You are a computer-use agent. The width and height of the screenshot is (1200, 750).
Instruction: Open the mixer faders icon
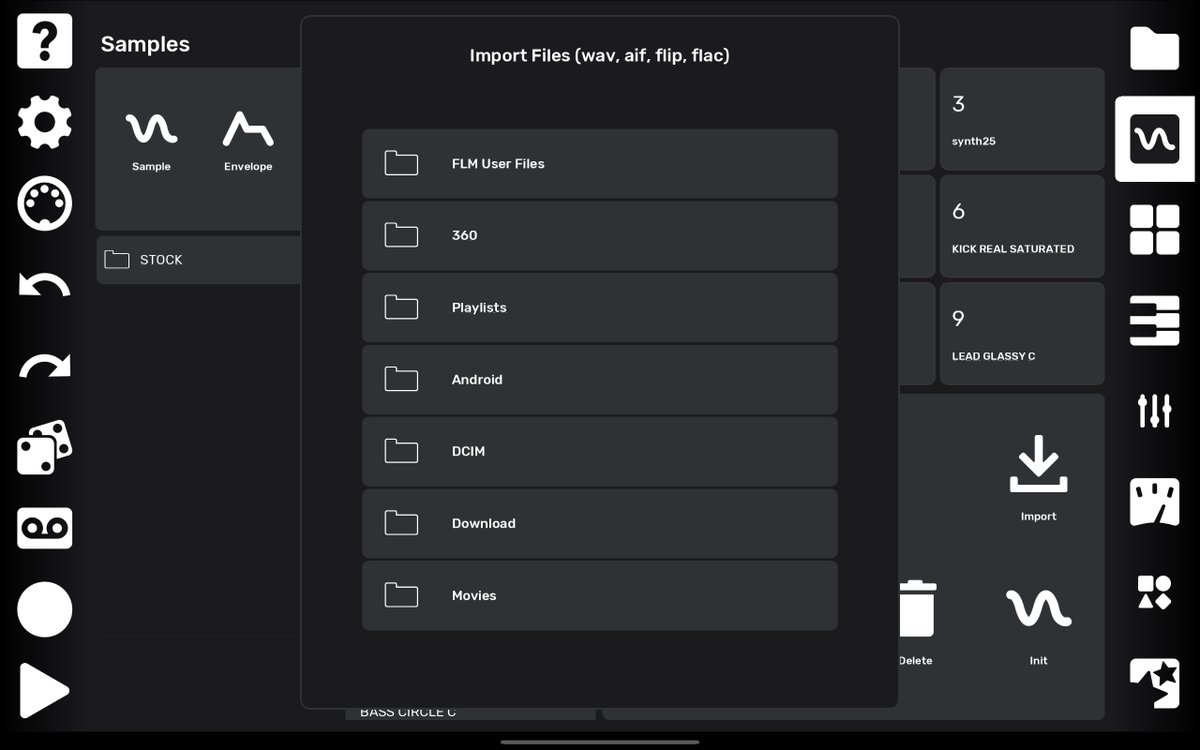tap(1155, 410)
